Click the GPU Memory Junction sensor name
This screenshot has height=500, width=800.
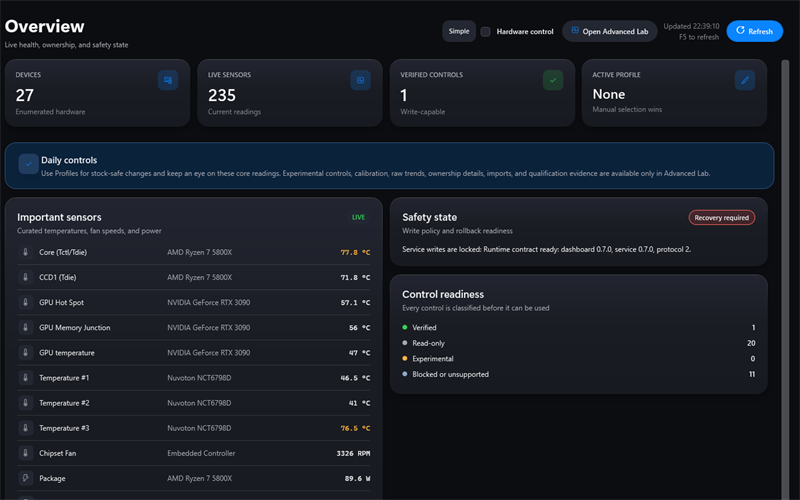tap(74, 328)
